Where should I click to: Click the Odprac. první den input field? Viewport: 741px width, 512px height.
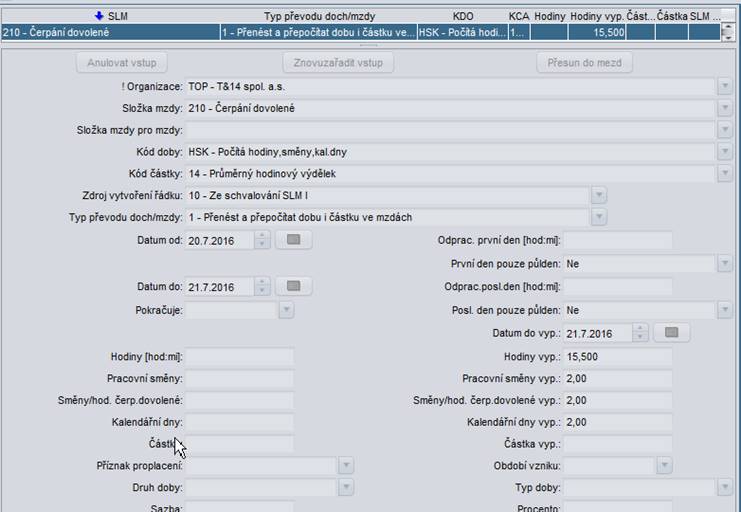coord(617,240)
